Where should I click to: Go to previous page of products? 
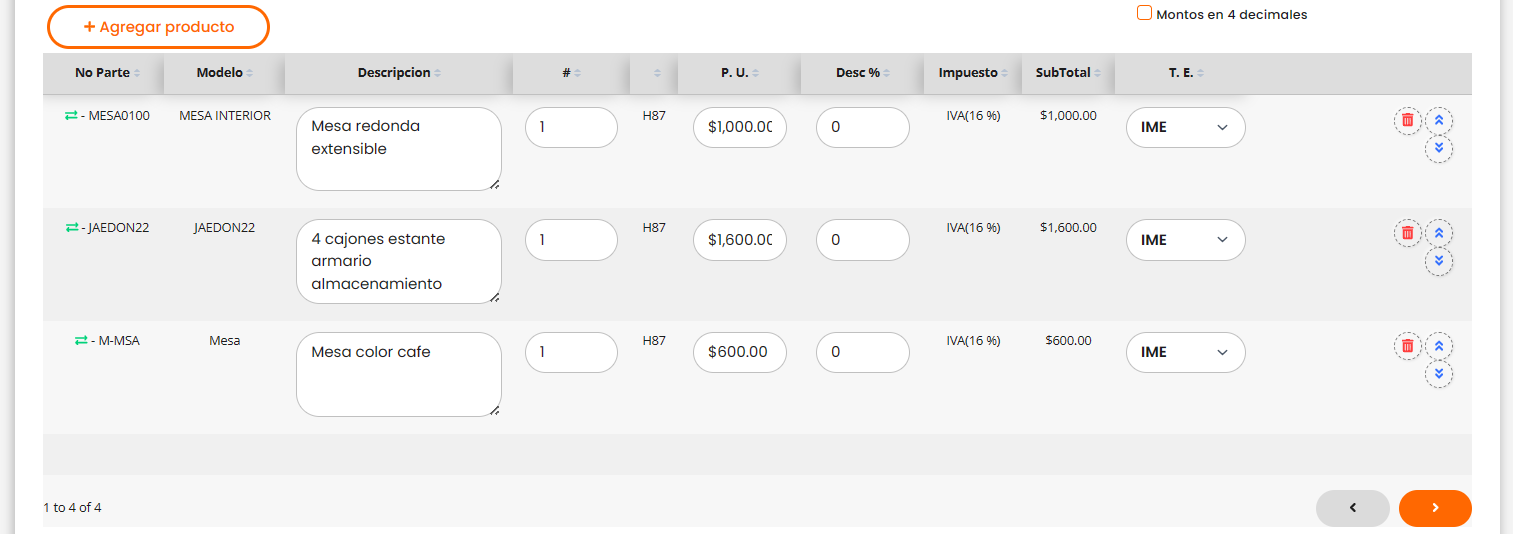click(x=1352, y=508)
